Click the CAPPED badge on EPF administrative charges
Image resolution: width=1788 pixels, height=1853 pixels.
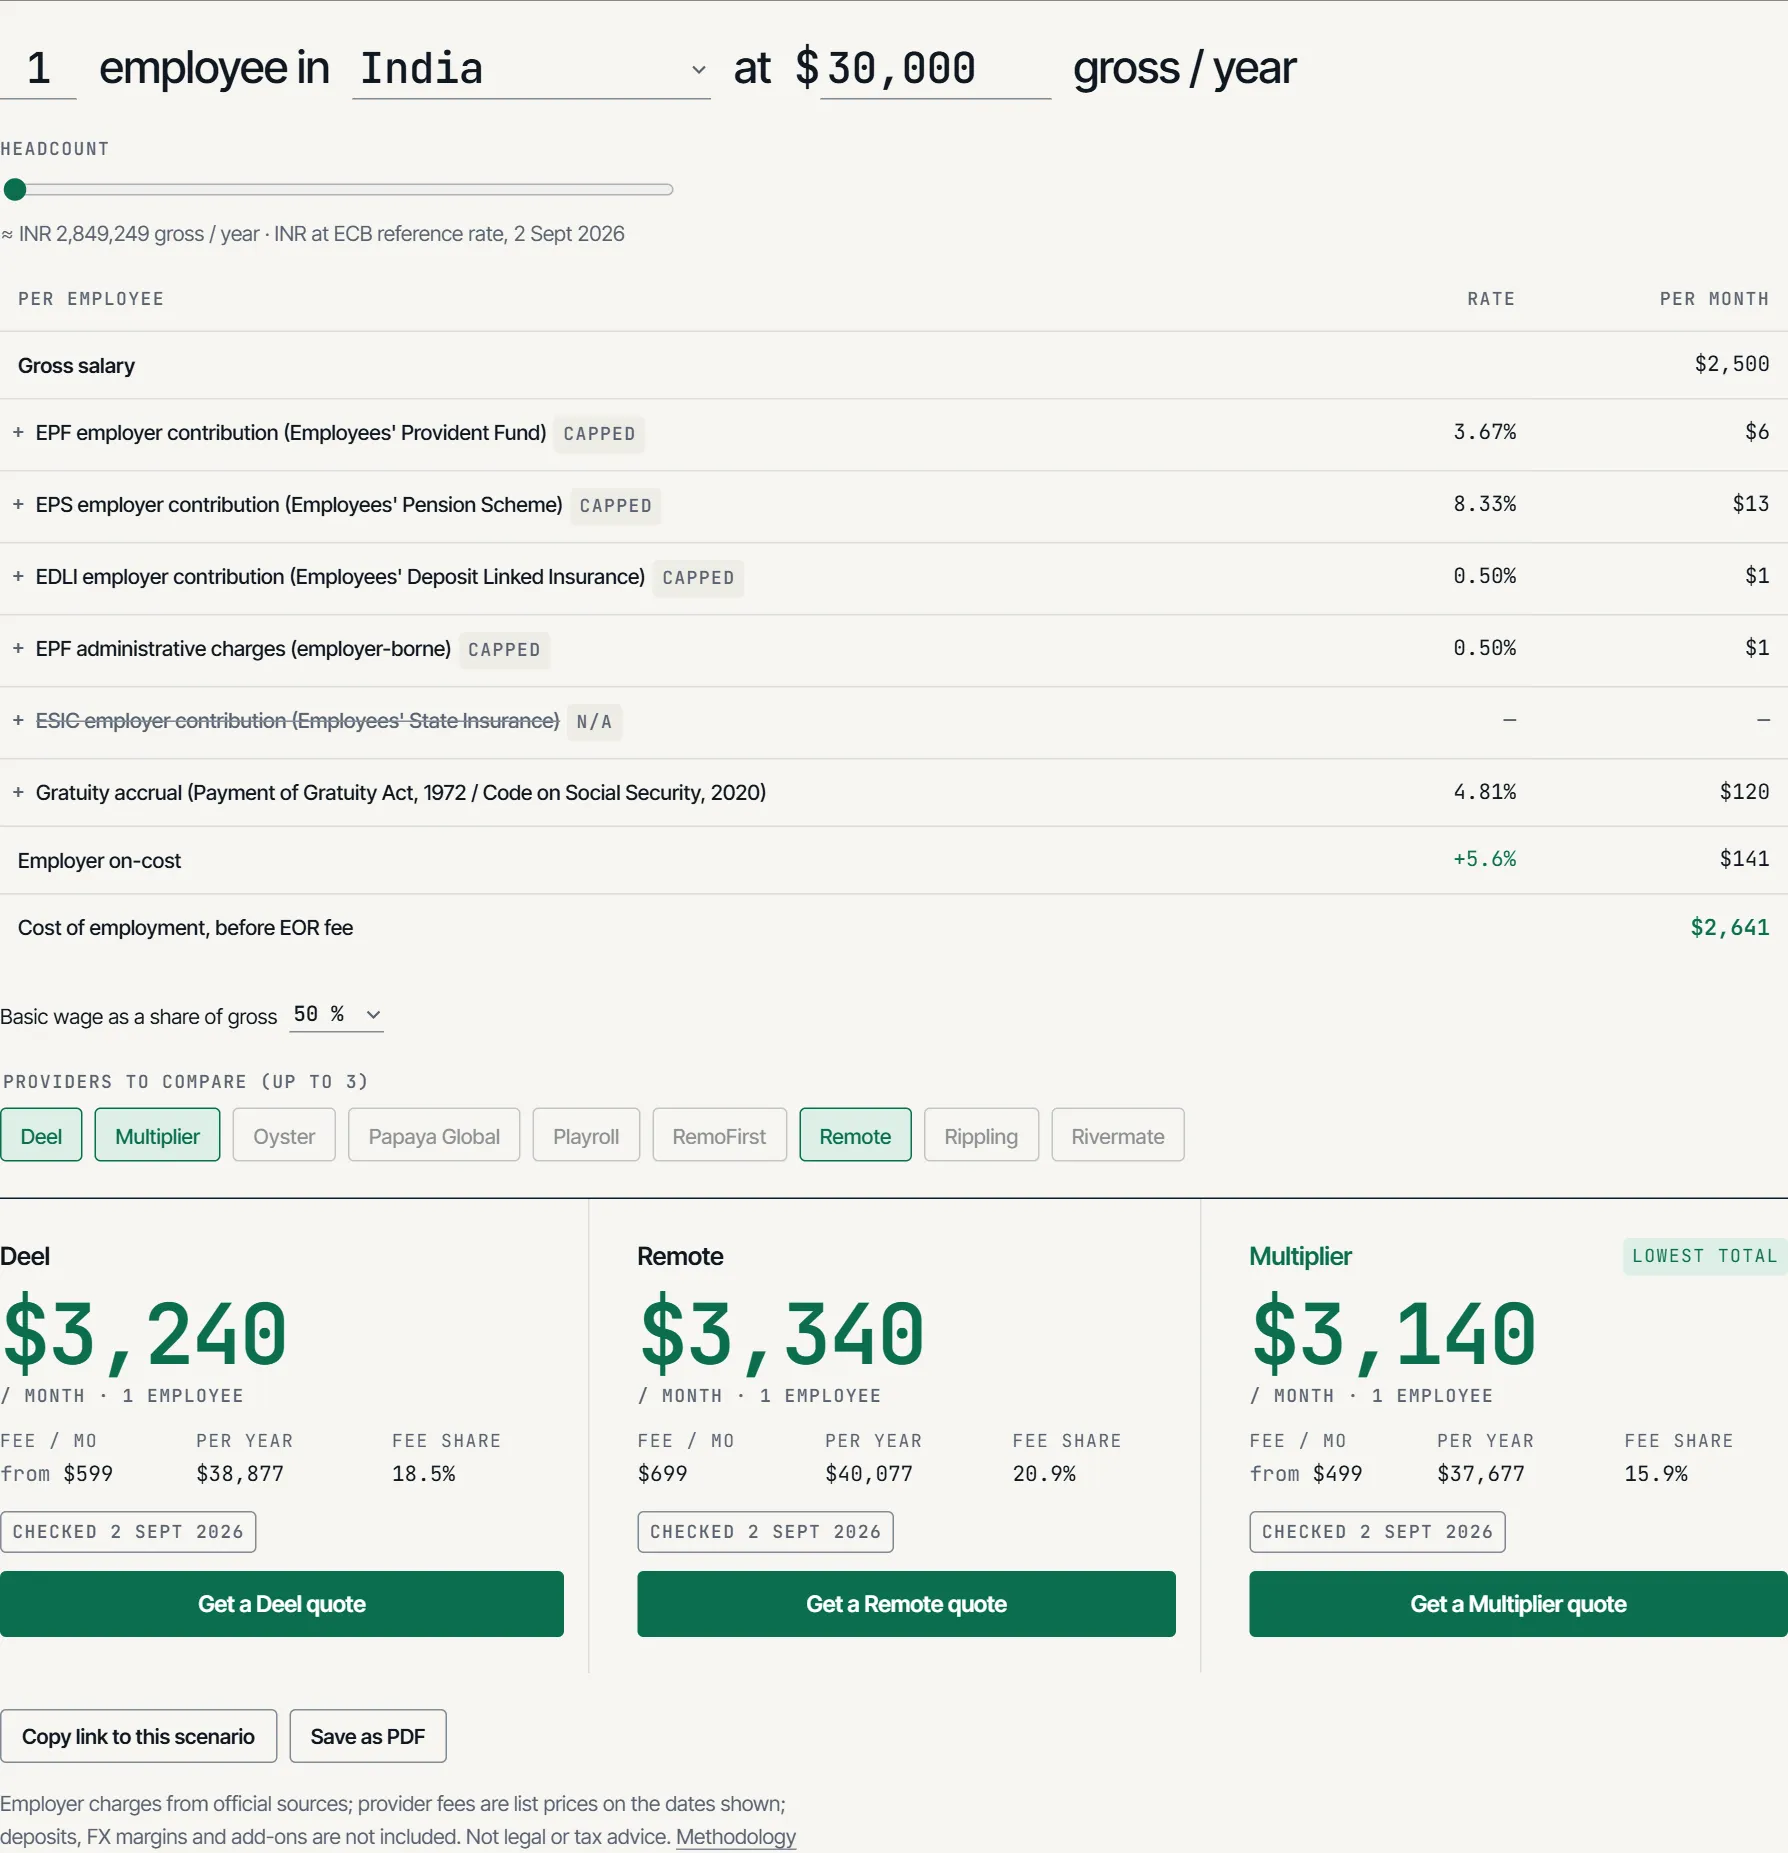tap(504, 650)
